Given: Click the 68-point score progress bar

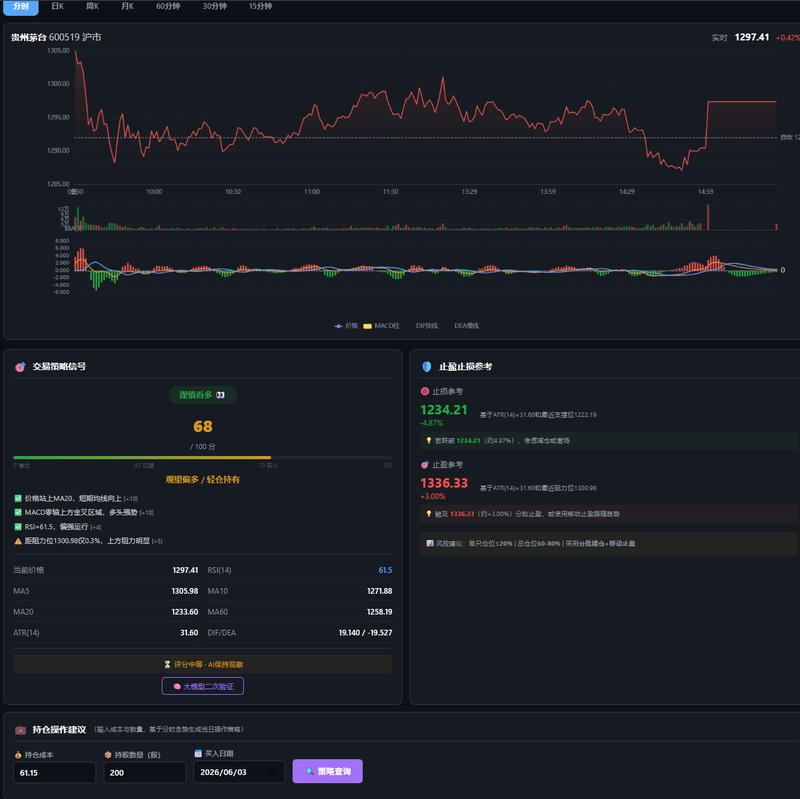Looking at the screenshot, I should pos(203,458).
